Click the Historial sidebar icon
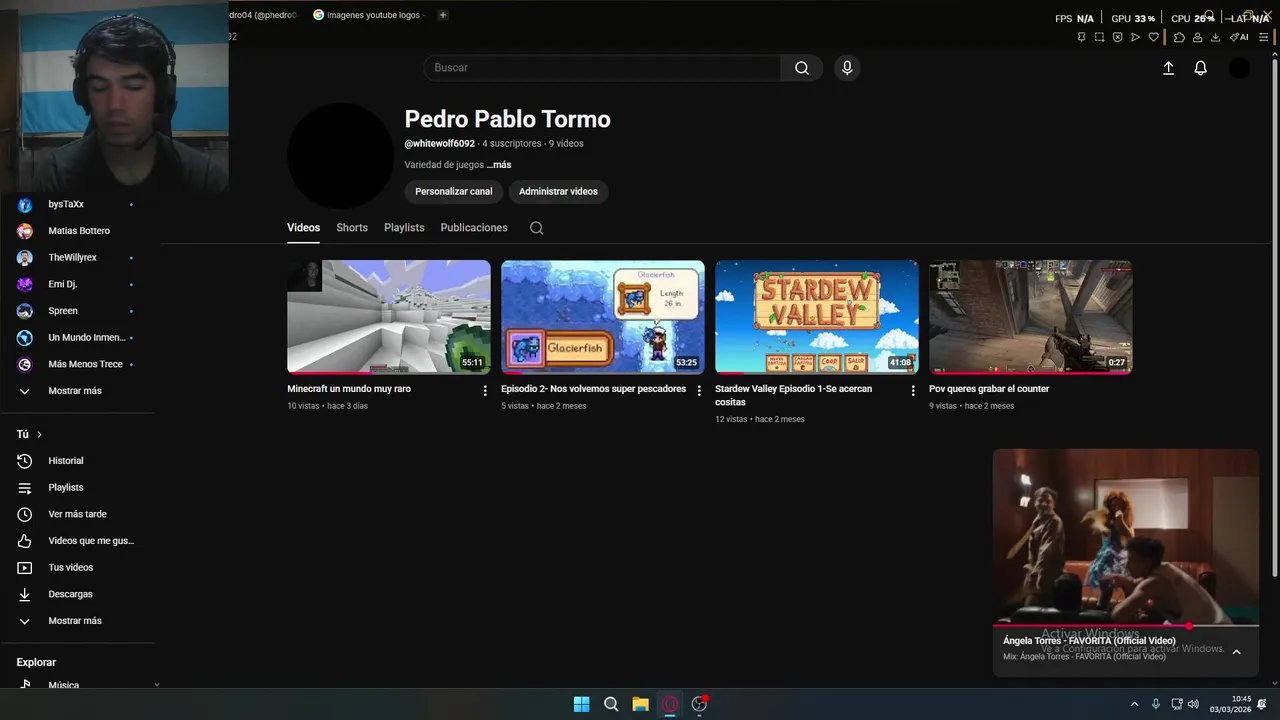The width and height of the screenshot is (1280, 720). point(25,461)
